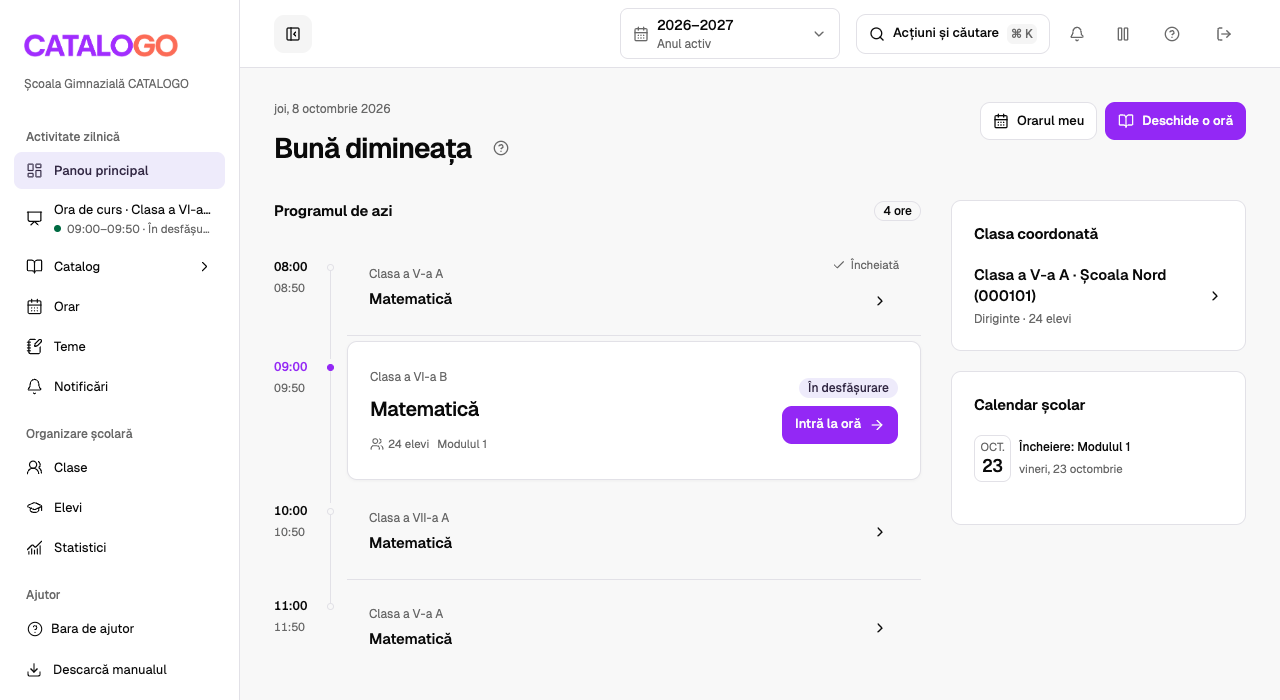The height and width of the screenshot is (700, 1280).
Task: Open the 11:00 Clasa a V-a A chevron
Action: 880,628
